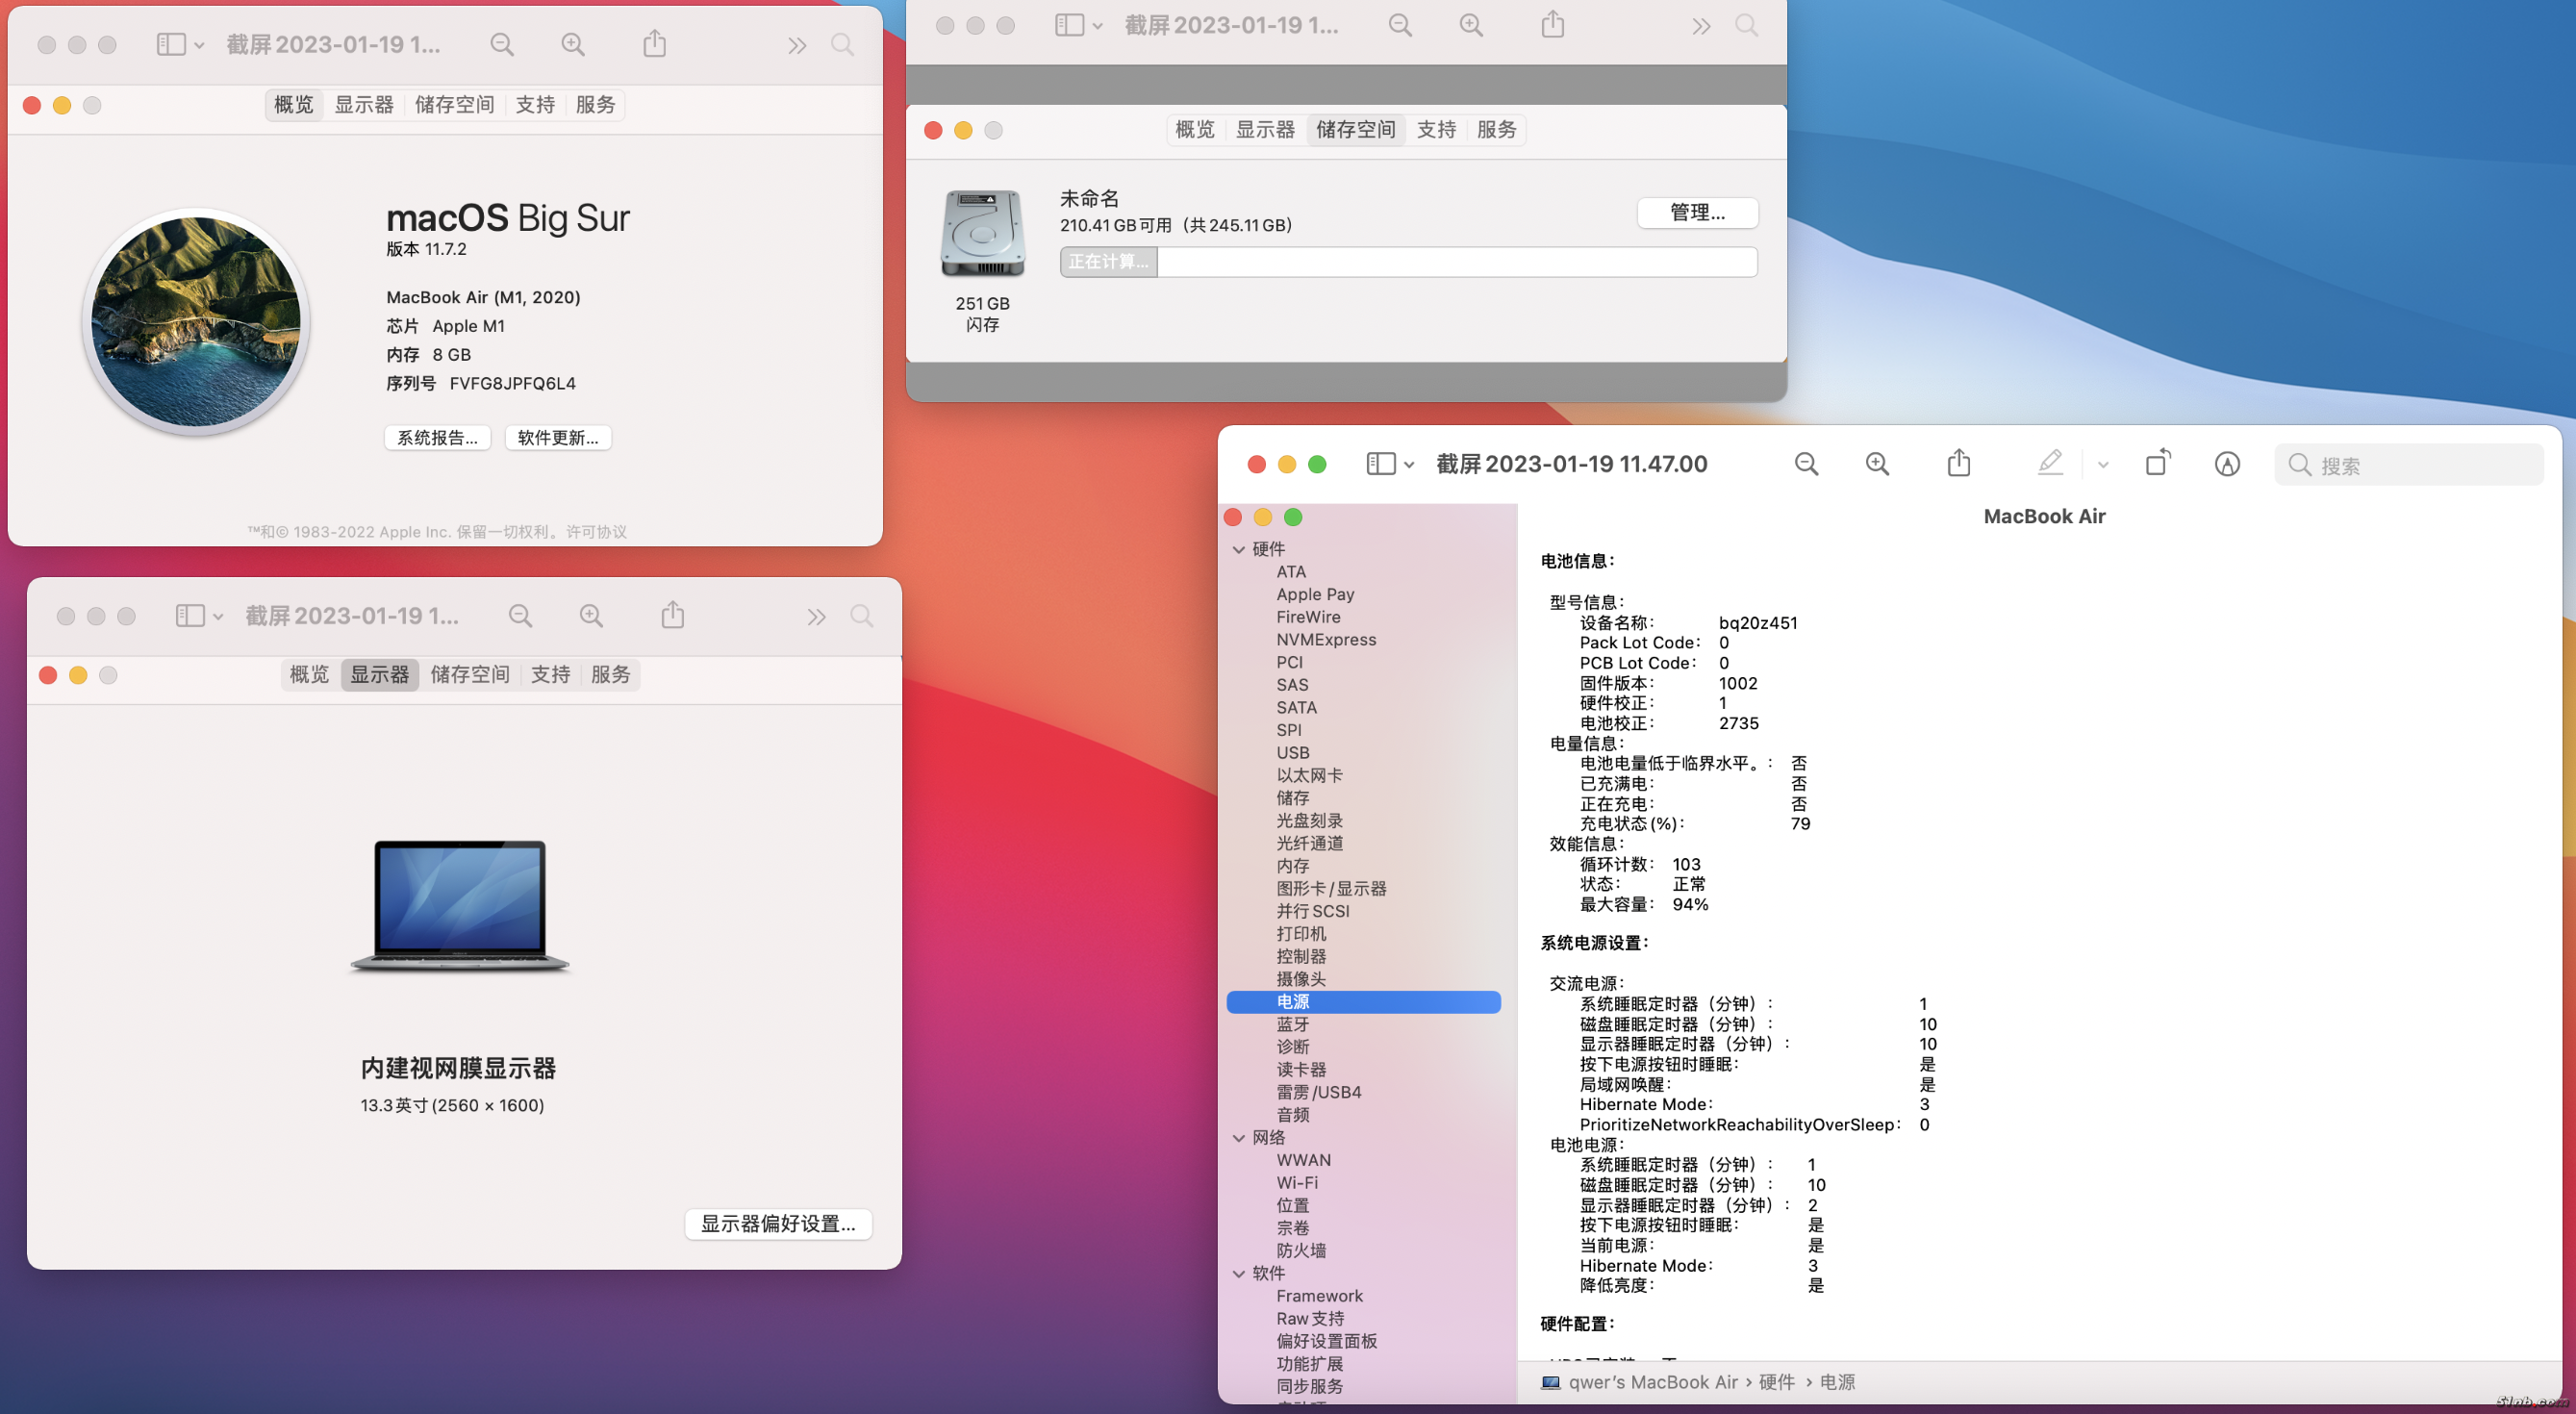2576x1414 pixels.
Task: Zoom in in the 11.47.00 Preview window
Action: [x=1877, y=464]
